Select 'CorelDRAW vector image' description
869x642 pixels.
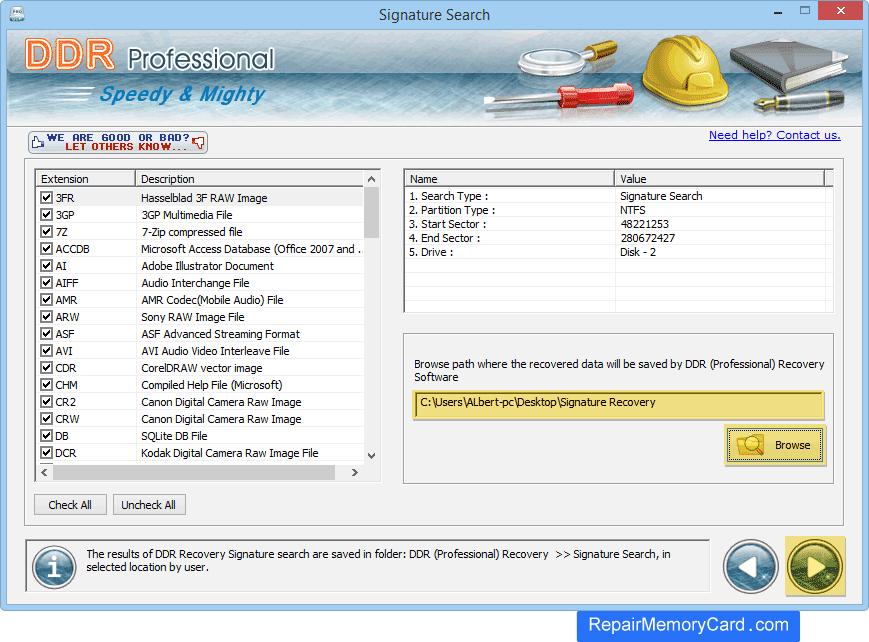tap(202, 368)
